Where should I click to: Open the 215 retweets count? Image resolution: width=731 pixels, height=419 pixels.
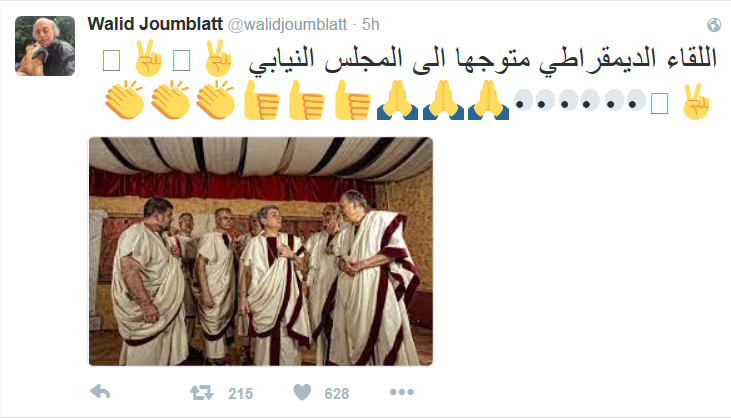click(x=241, y=394)
